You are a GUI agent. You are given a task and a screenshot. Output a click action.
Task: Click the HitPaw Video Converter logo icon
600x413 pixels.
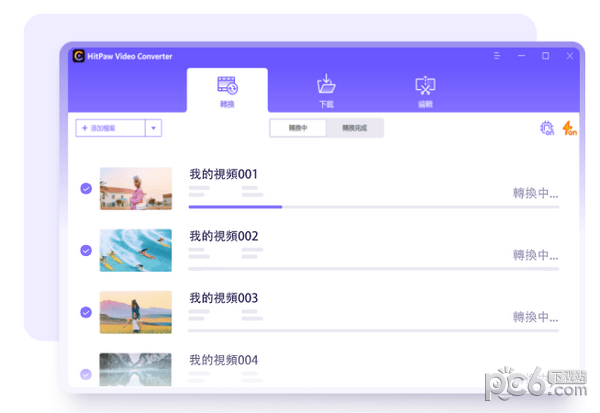[x=78, y=56]
